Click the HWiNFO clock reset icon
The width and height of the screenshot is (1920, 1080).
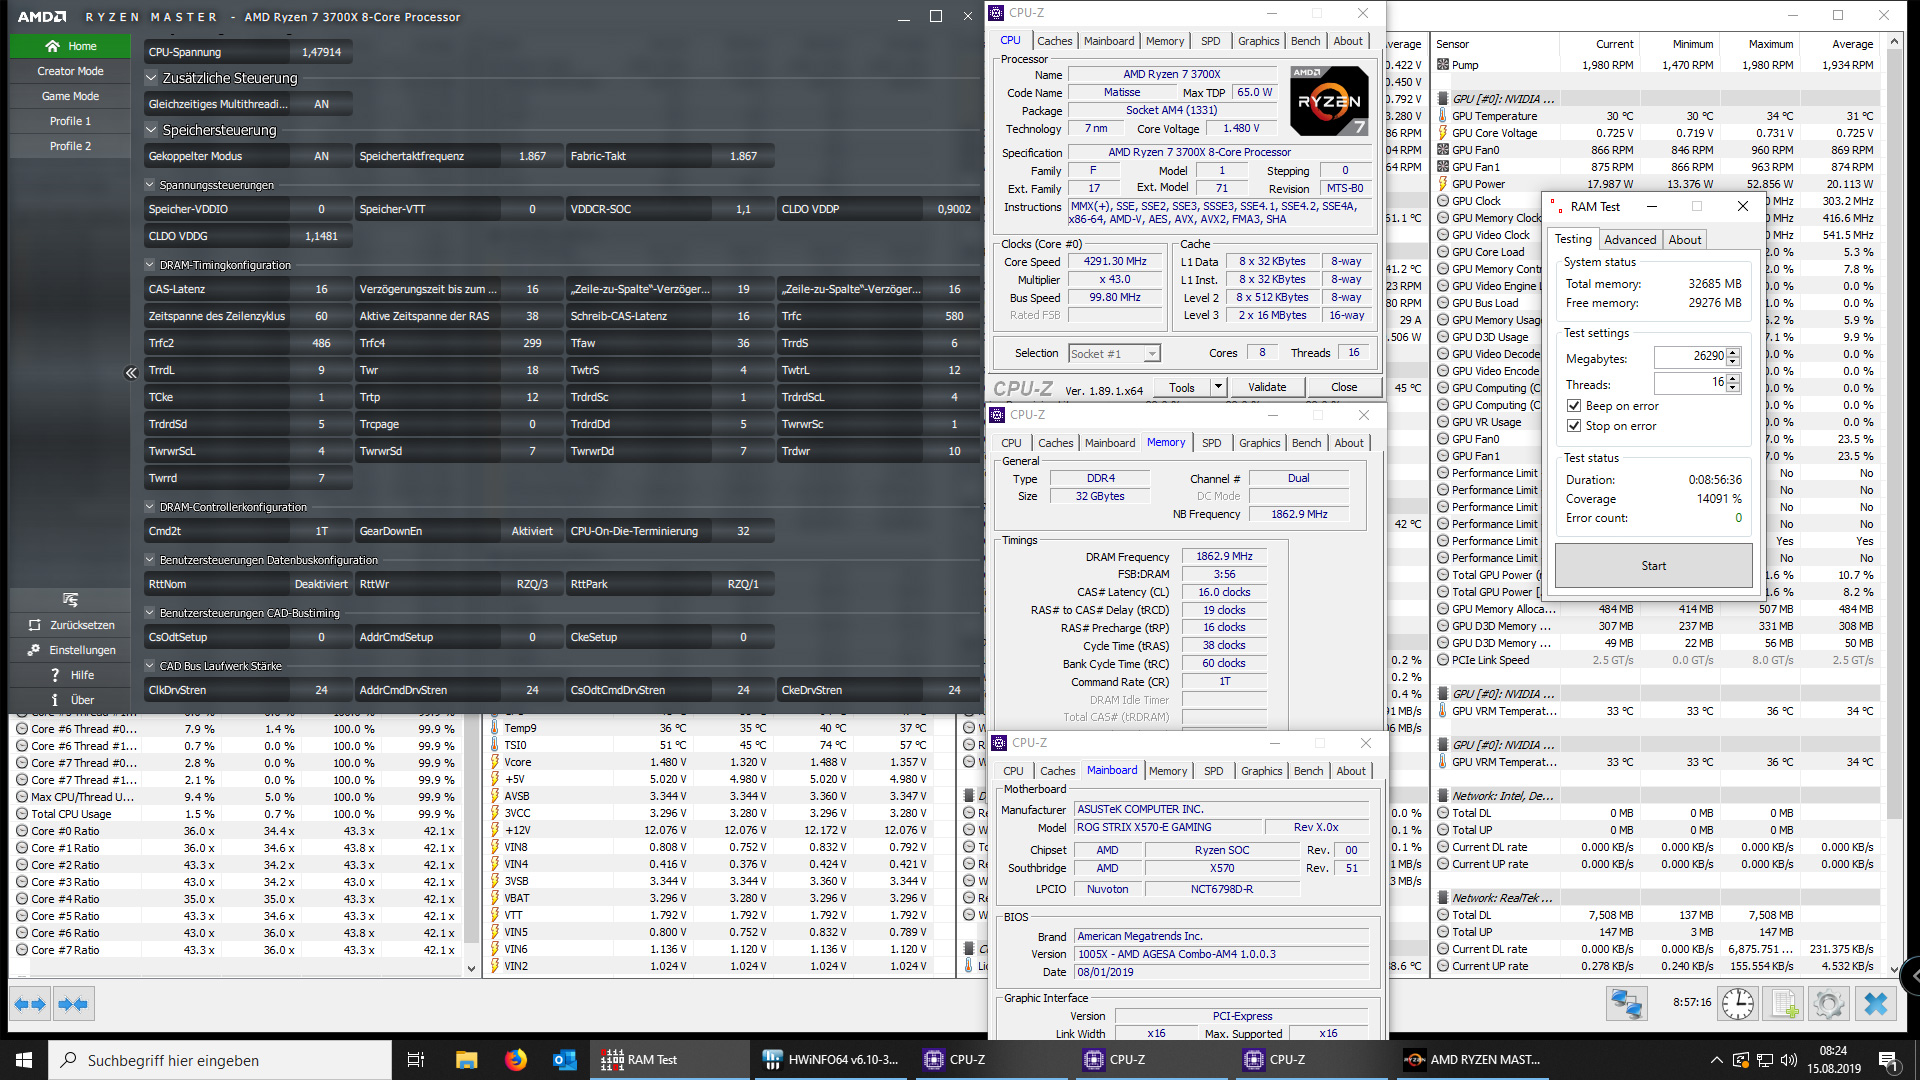[x=1738, y=1003]
